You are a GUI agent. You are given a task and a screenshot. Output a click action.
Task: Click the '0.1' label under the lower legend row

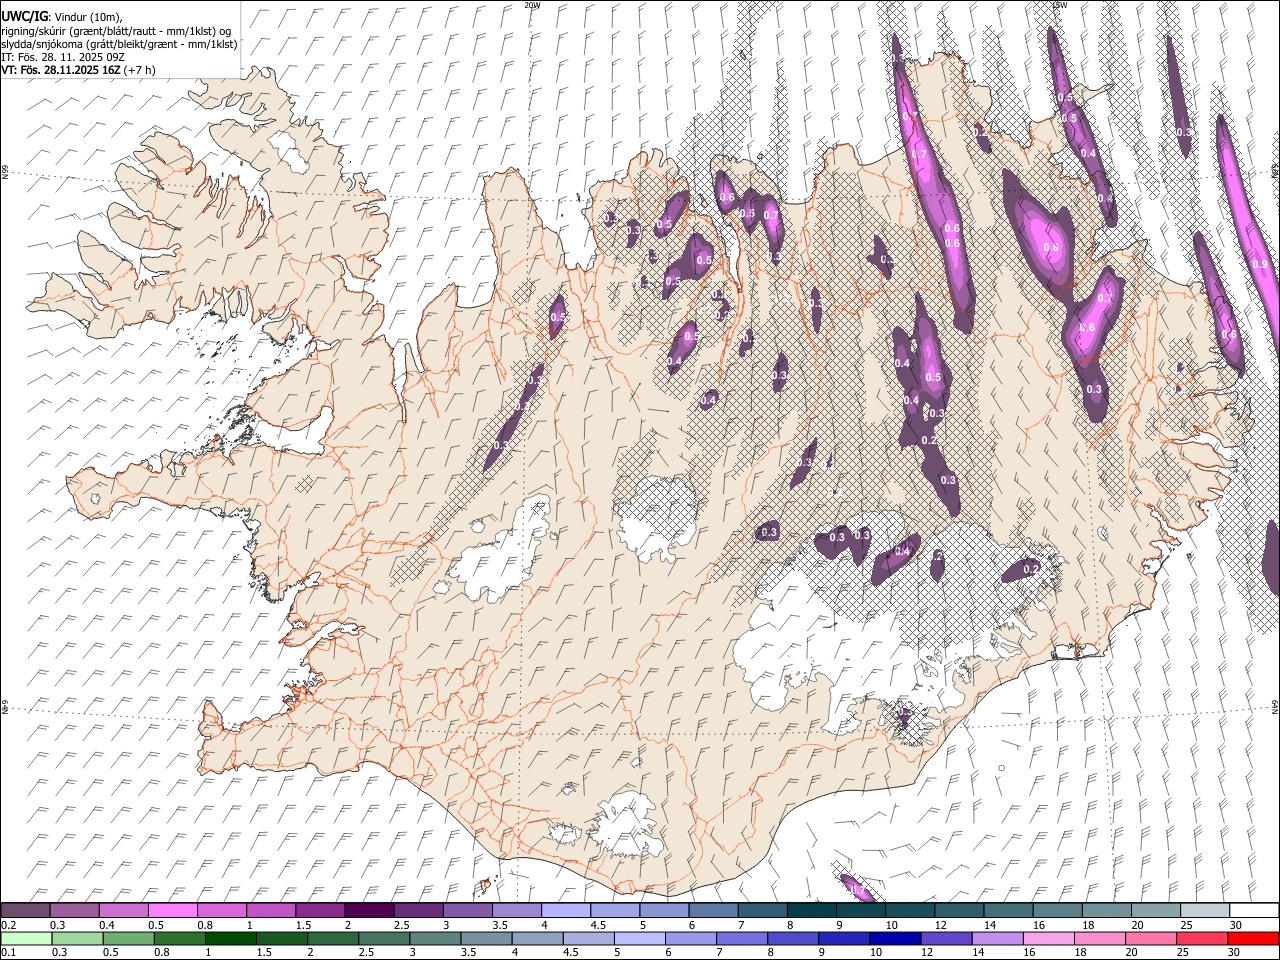(8, 953)
